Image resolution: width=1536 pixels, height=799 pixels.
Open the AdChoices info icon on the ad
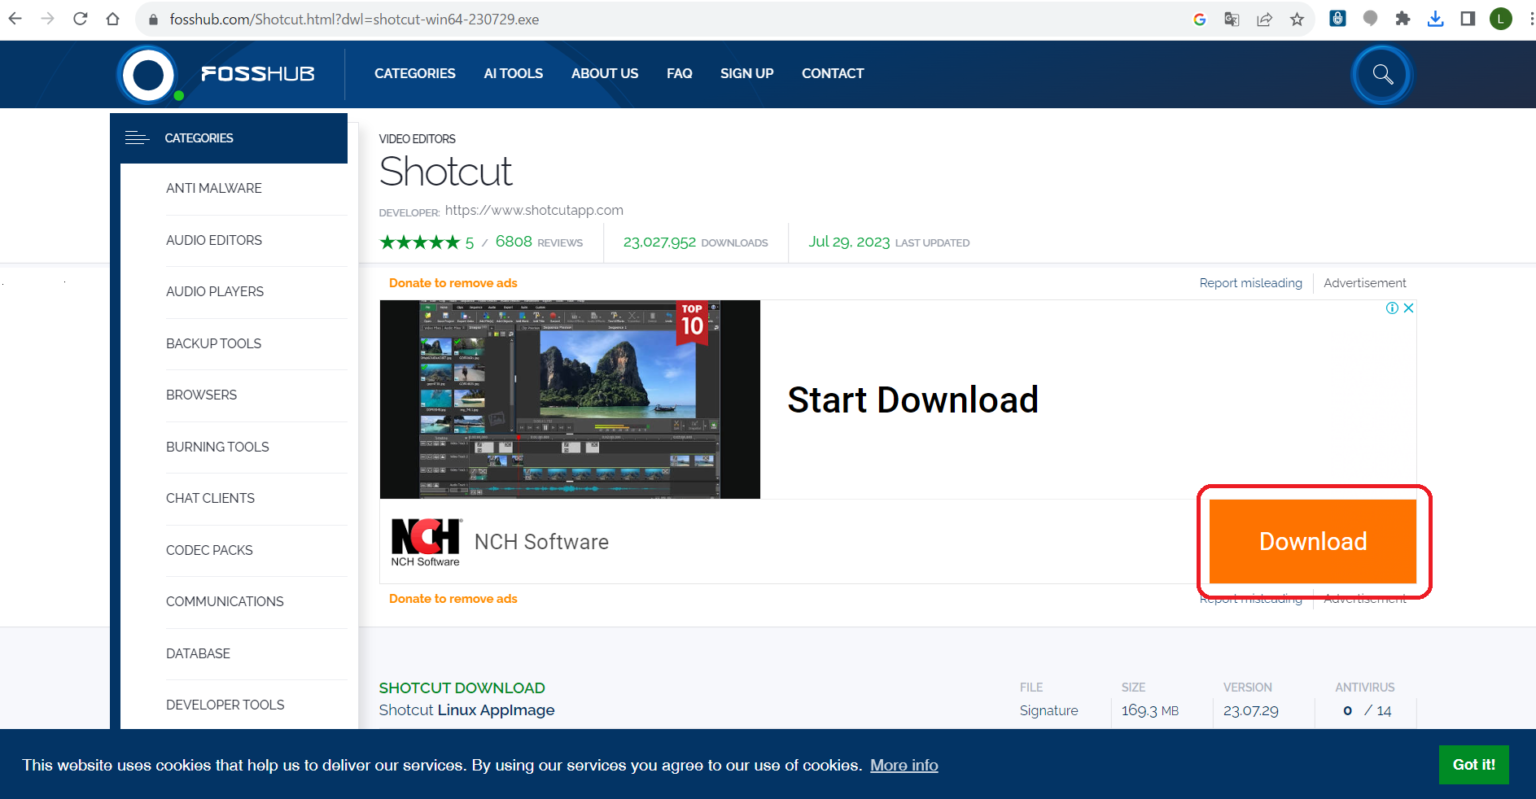[1392, 308]
